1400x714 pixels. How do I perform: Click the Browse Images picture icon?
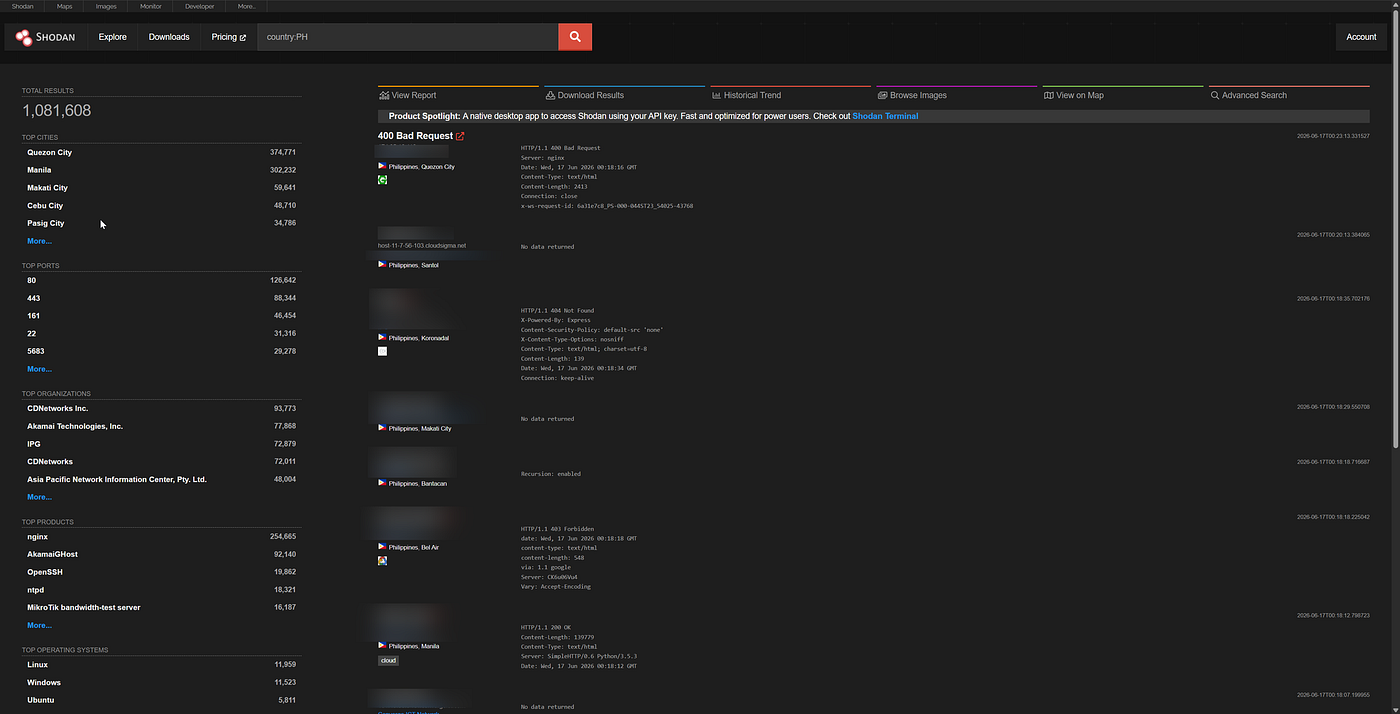click(x=882, y=95)
